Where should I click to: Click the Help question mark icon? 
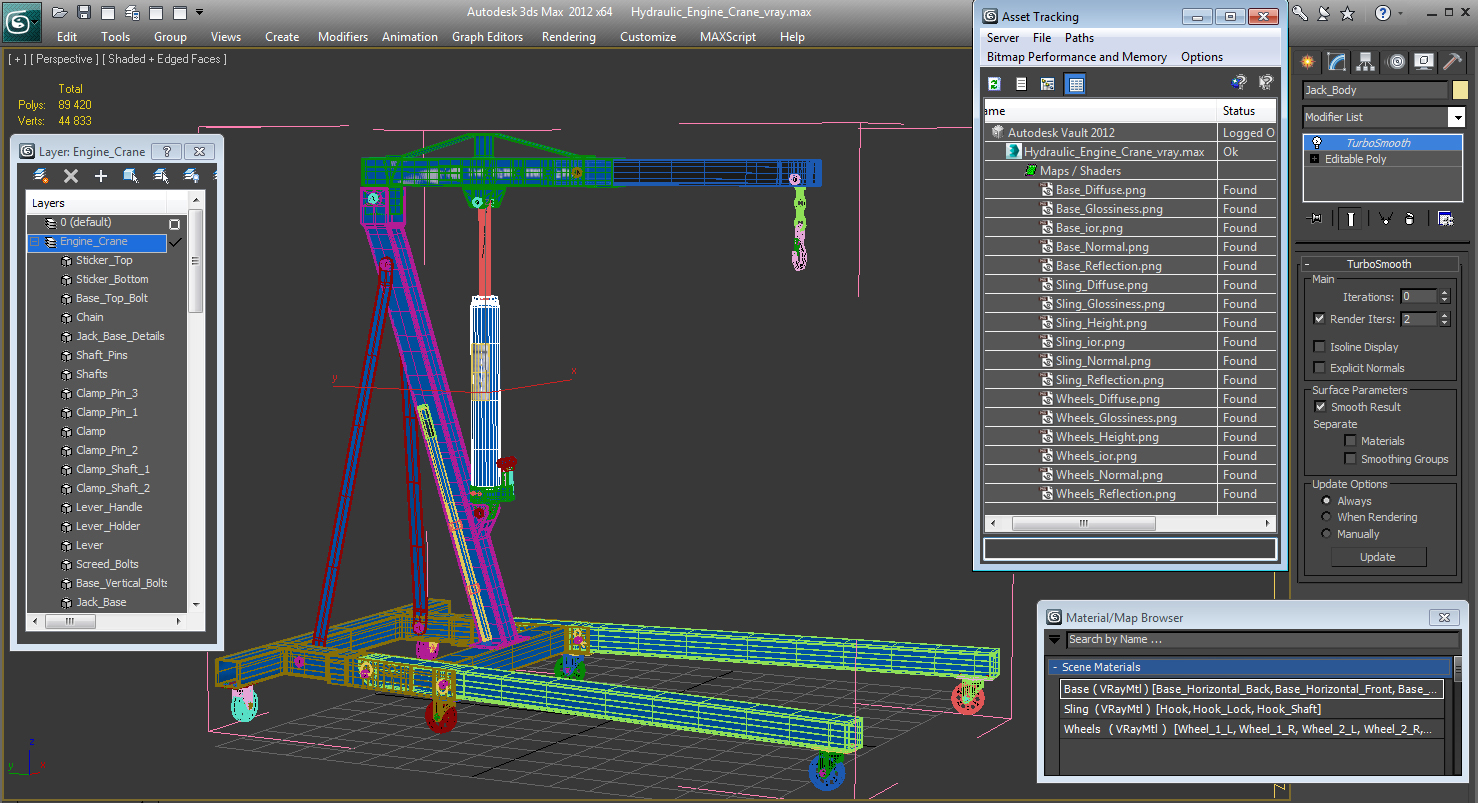point(1383,13)
